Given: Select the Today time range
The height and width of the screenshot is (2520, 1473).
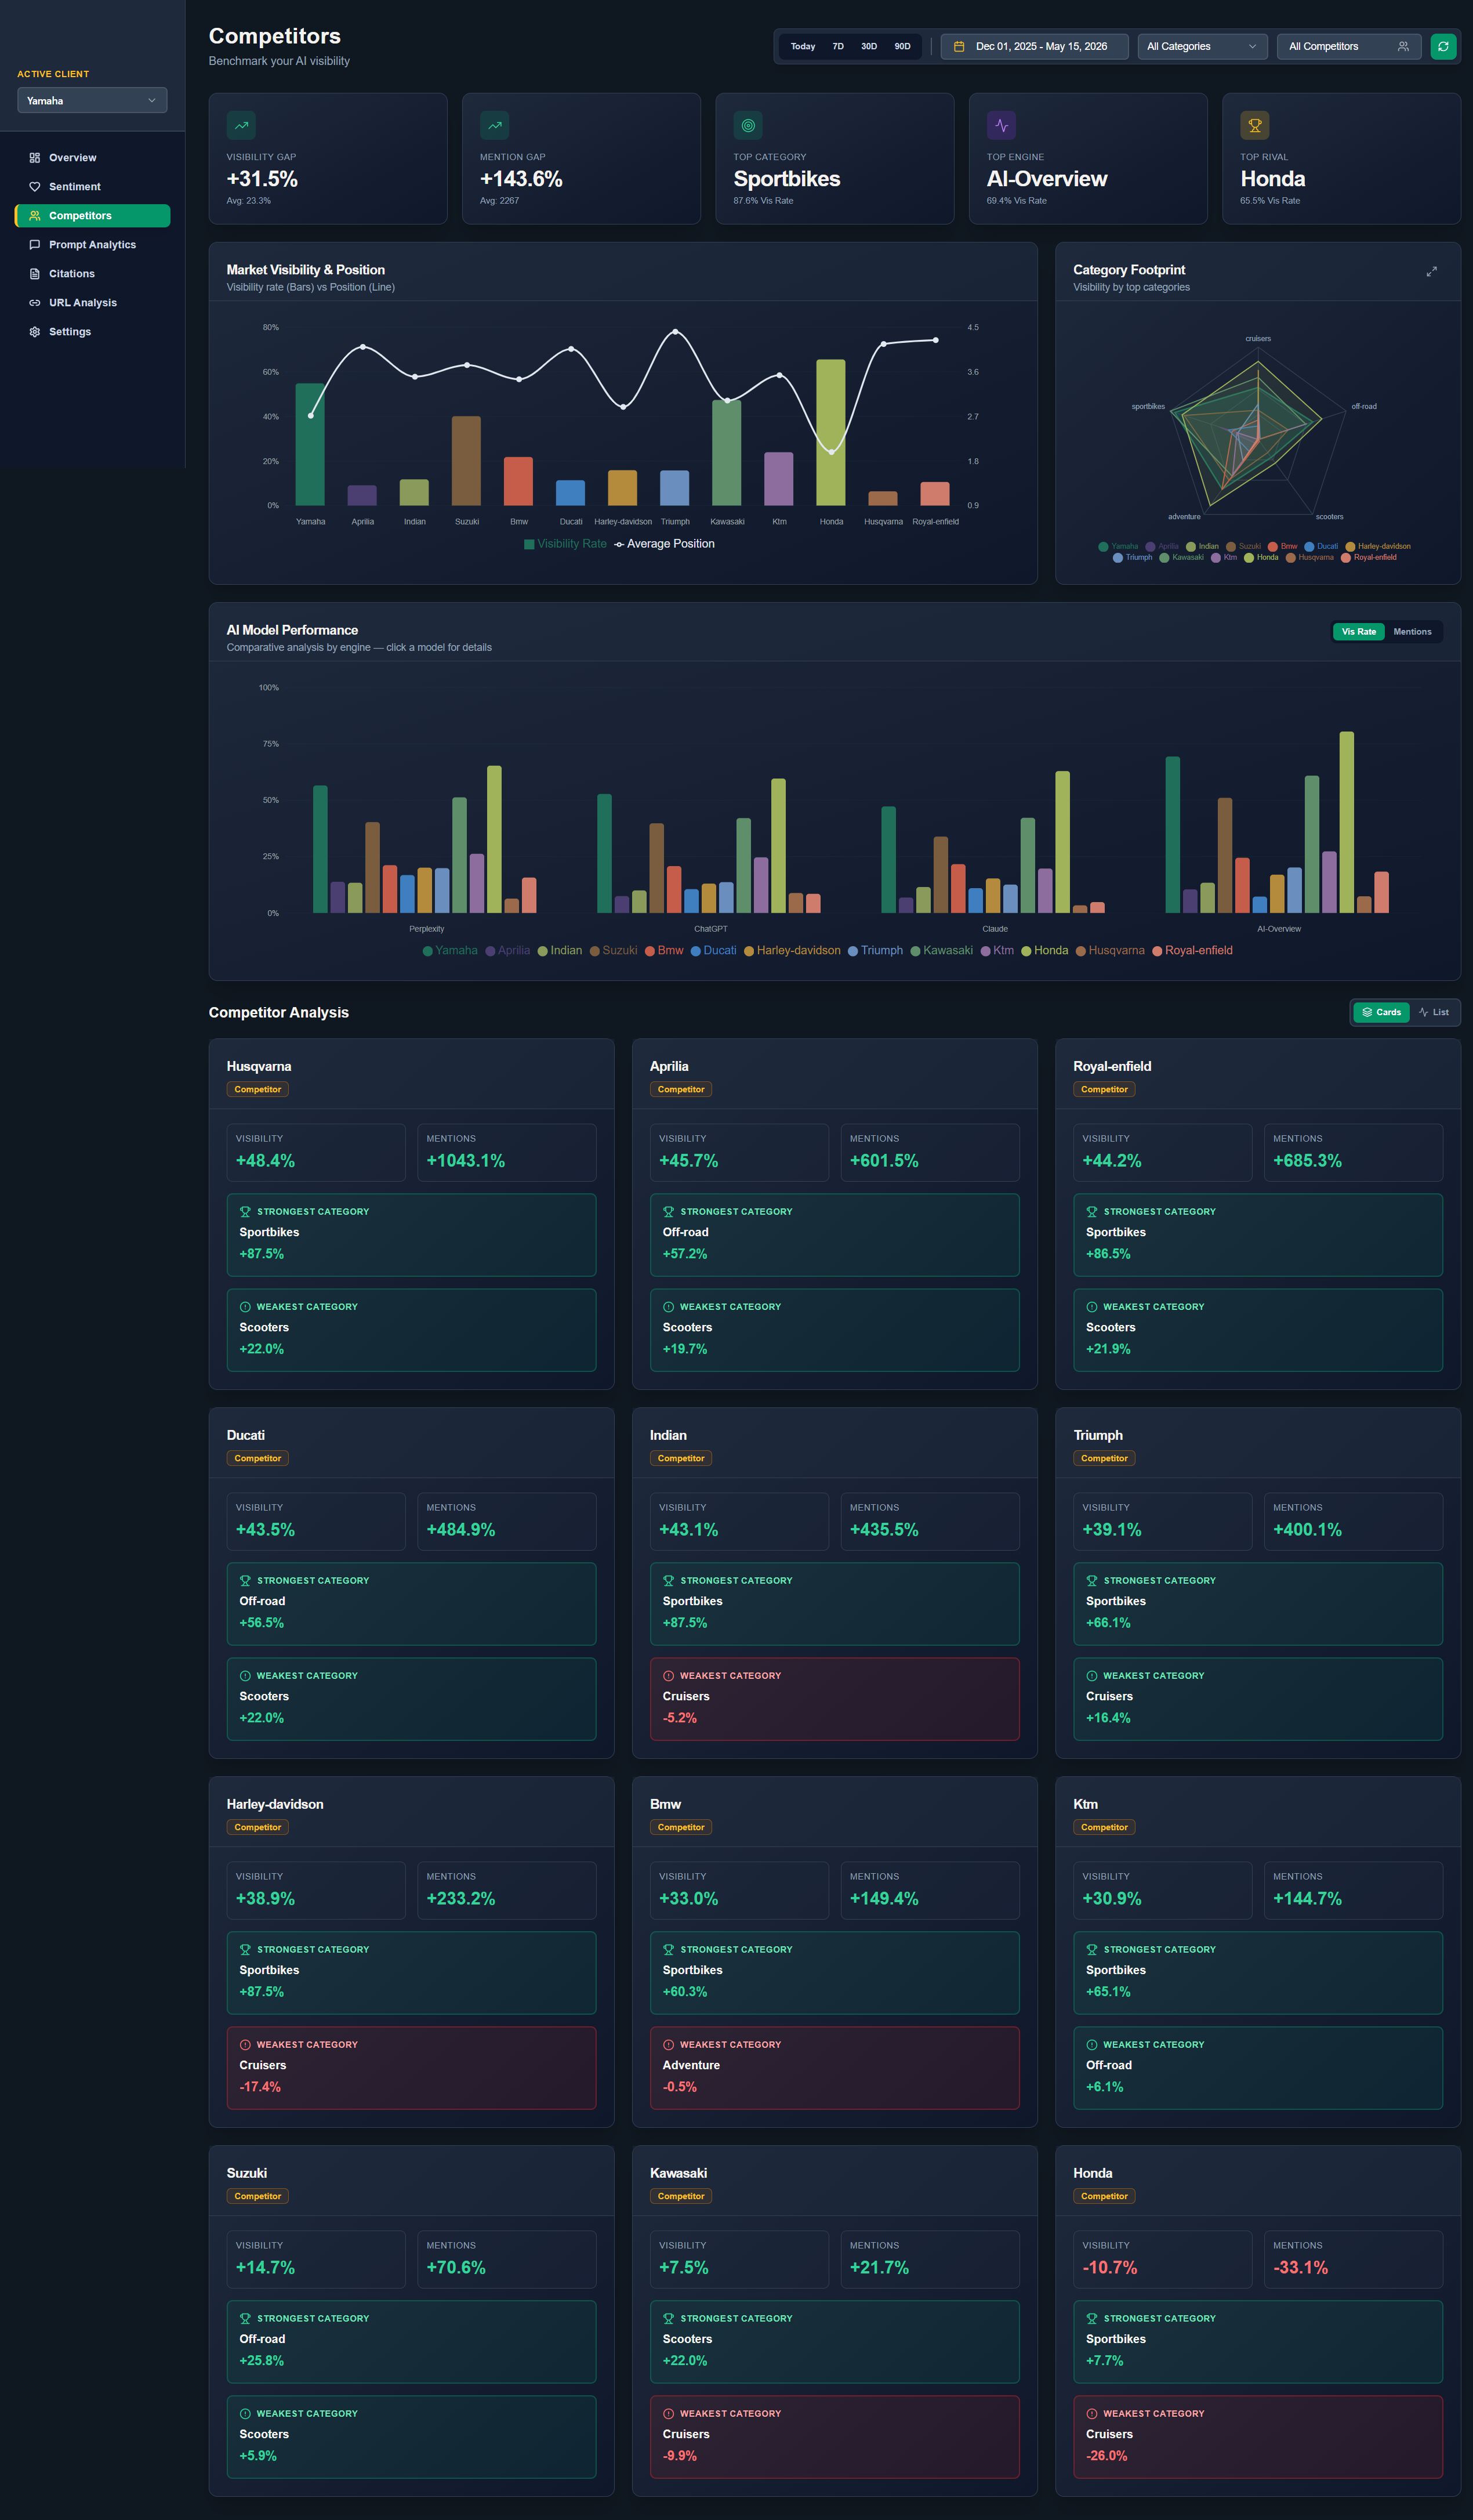Looking at the screenshot, I should (x=803, y=47).
